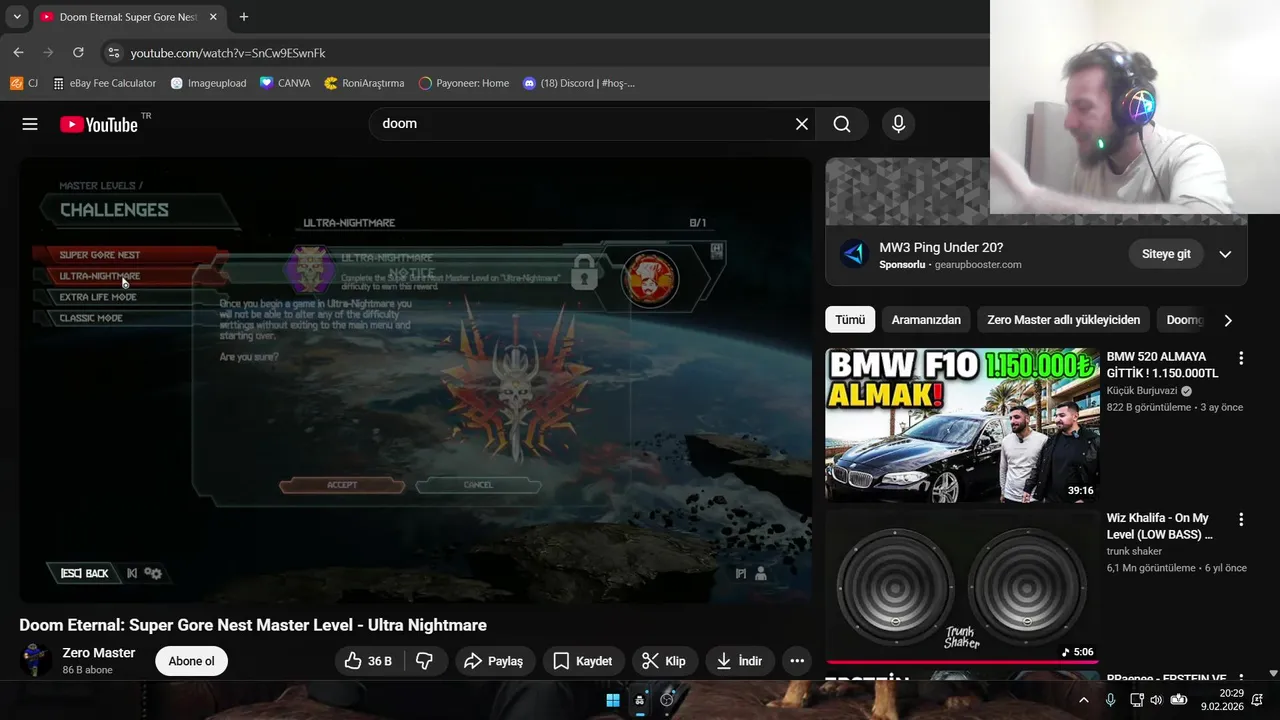Subscribe with Abone ol button
This screenshot has height=720, width=1280.
(x=191, y=661)
